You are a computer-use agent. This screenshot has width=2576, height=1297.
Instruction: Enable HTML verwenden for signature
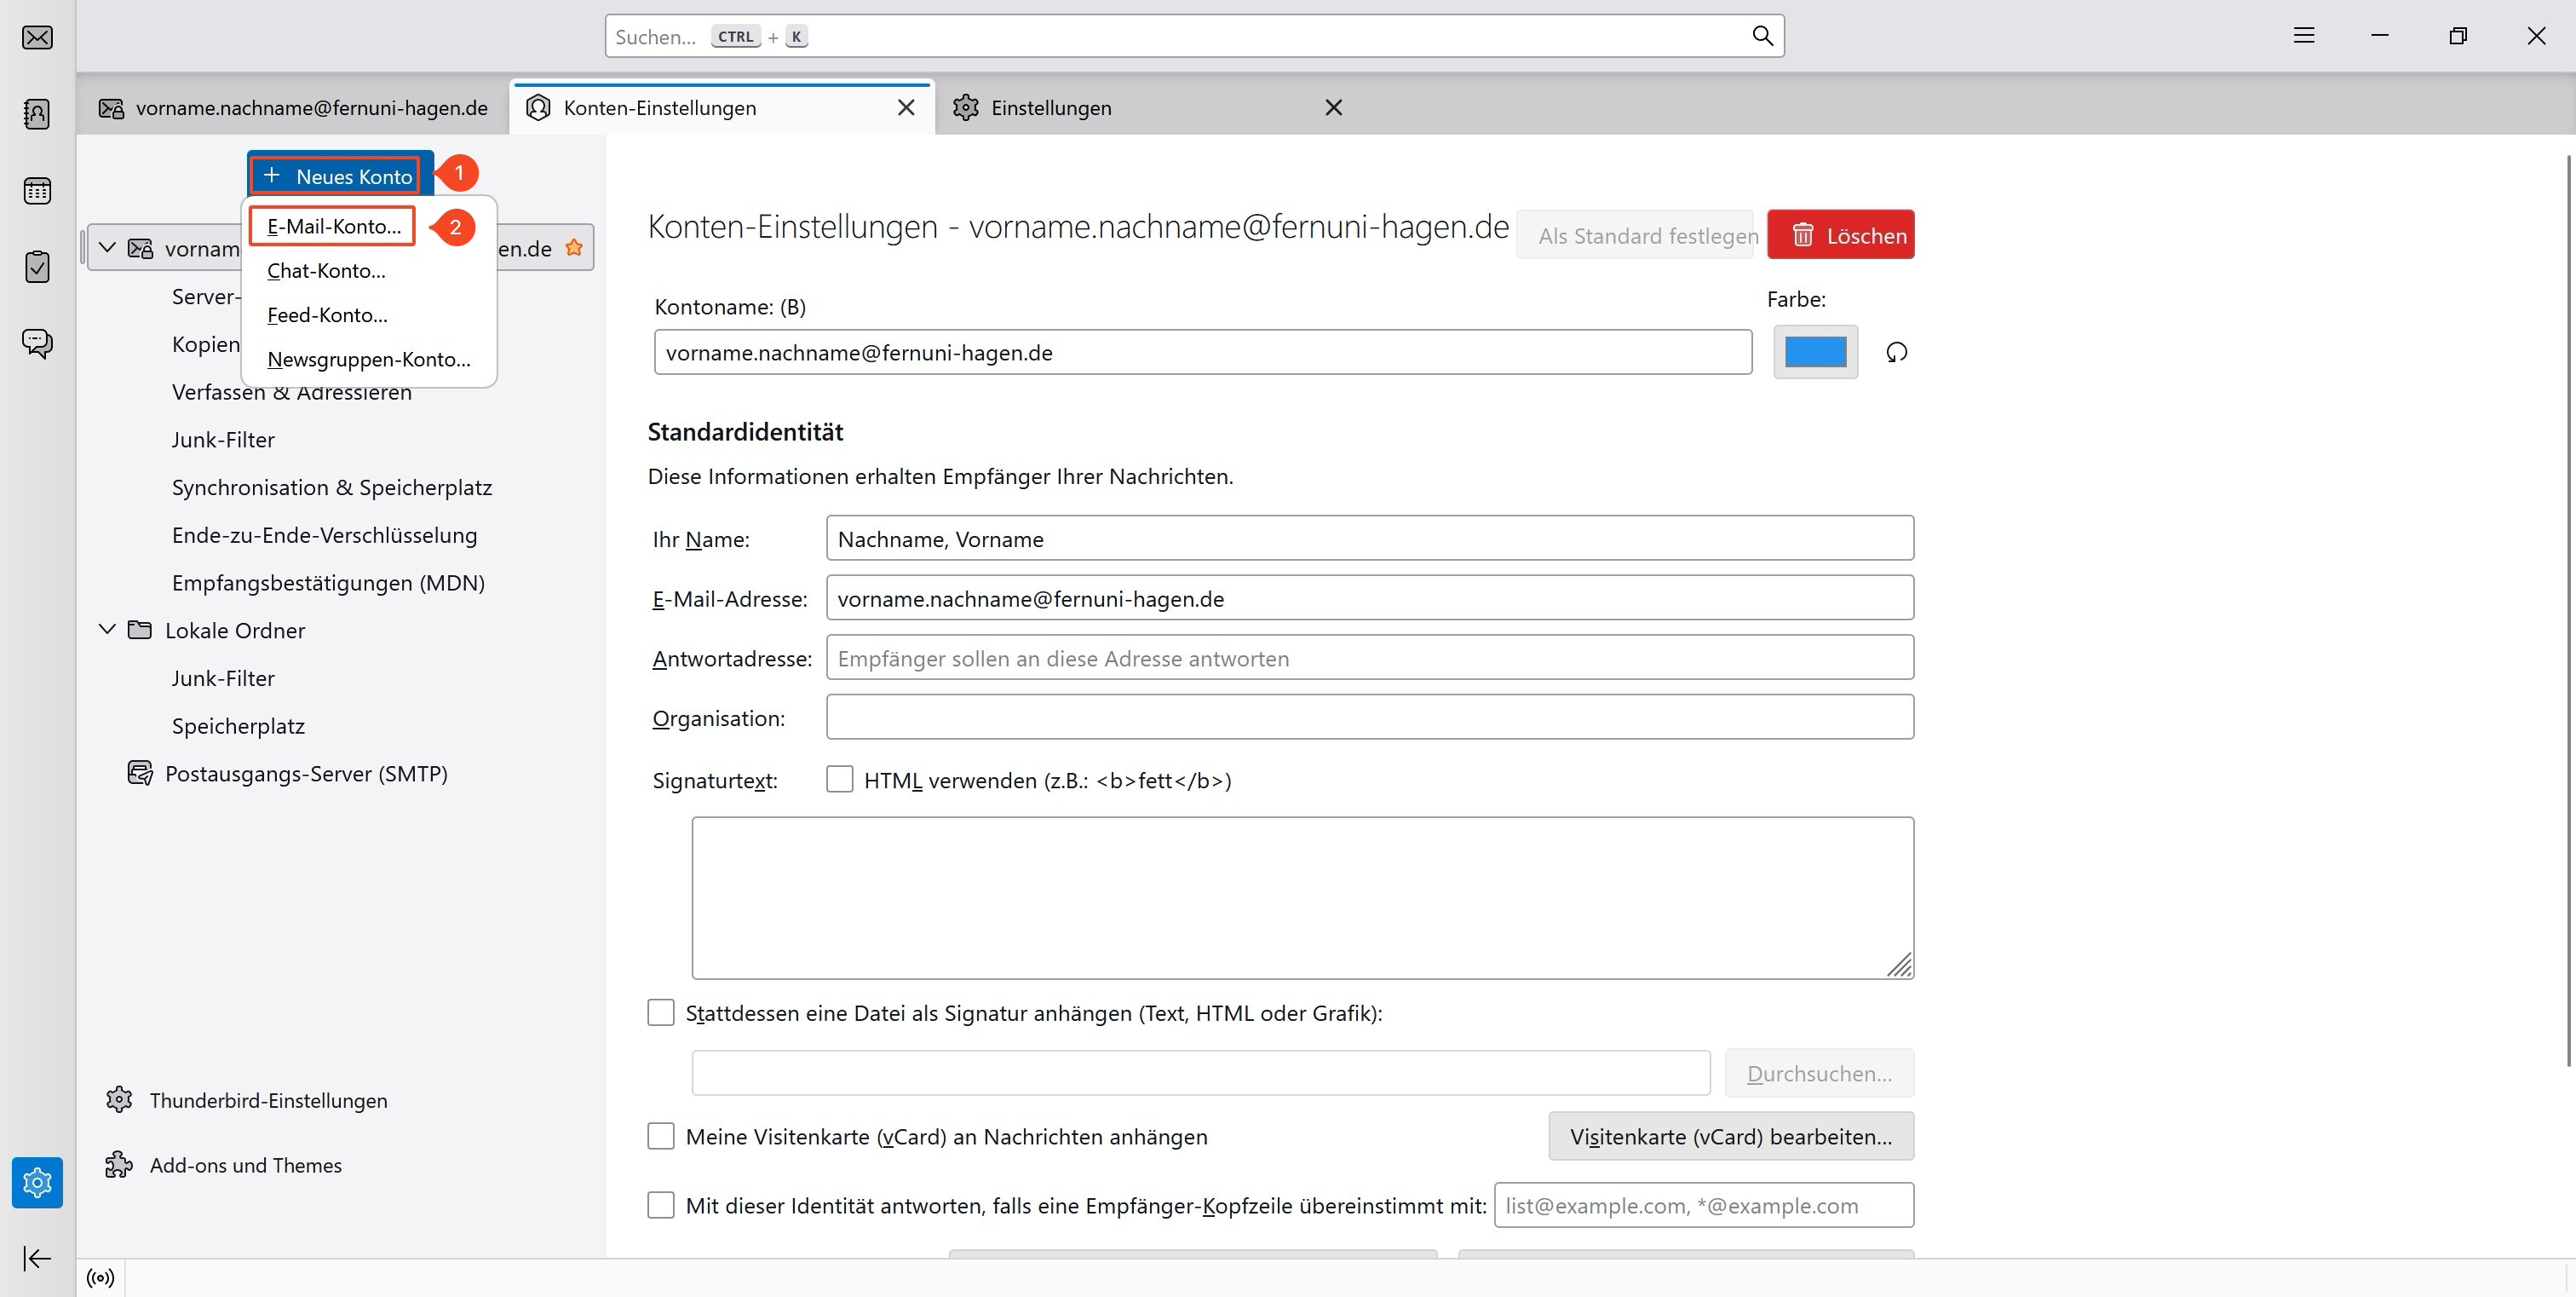[x=840, y=779]
